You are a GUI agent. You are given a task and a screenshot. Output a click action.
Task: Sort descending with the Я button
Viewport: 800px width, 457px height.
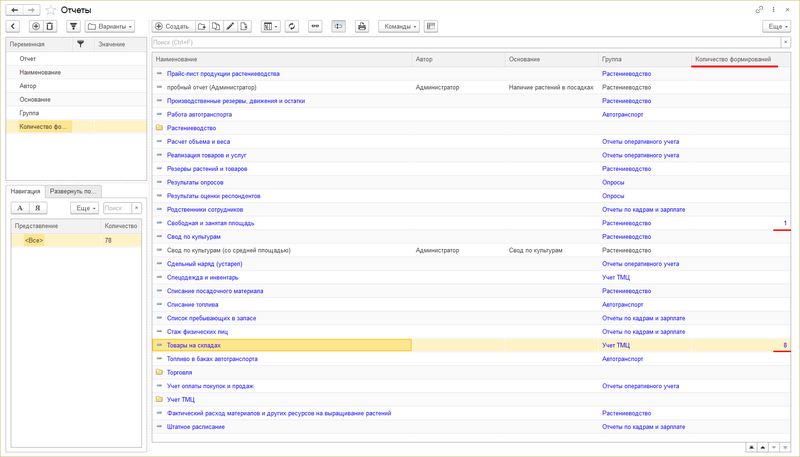[x=38, y=208]
